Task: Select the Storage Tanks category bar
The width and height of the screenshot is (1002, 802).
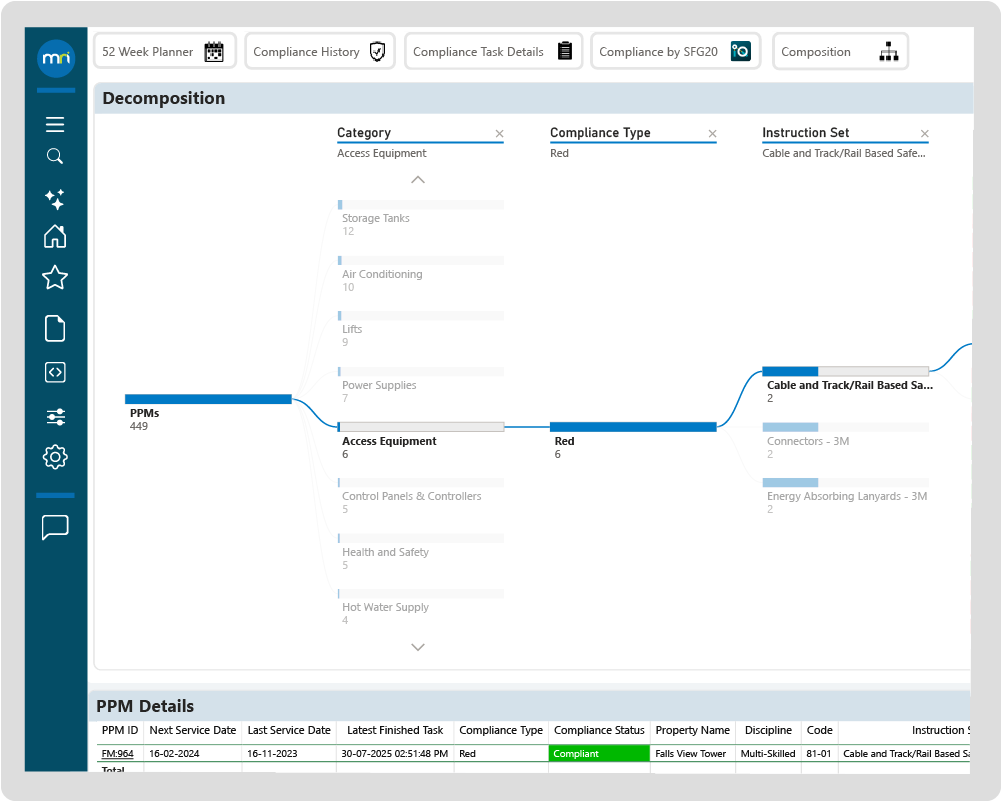Action: pyautogui.click(x=420, y=205)
